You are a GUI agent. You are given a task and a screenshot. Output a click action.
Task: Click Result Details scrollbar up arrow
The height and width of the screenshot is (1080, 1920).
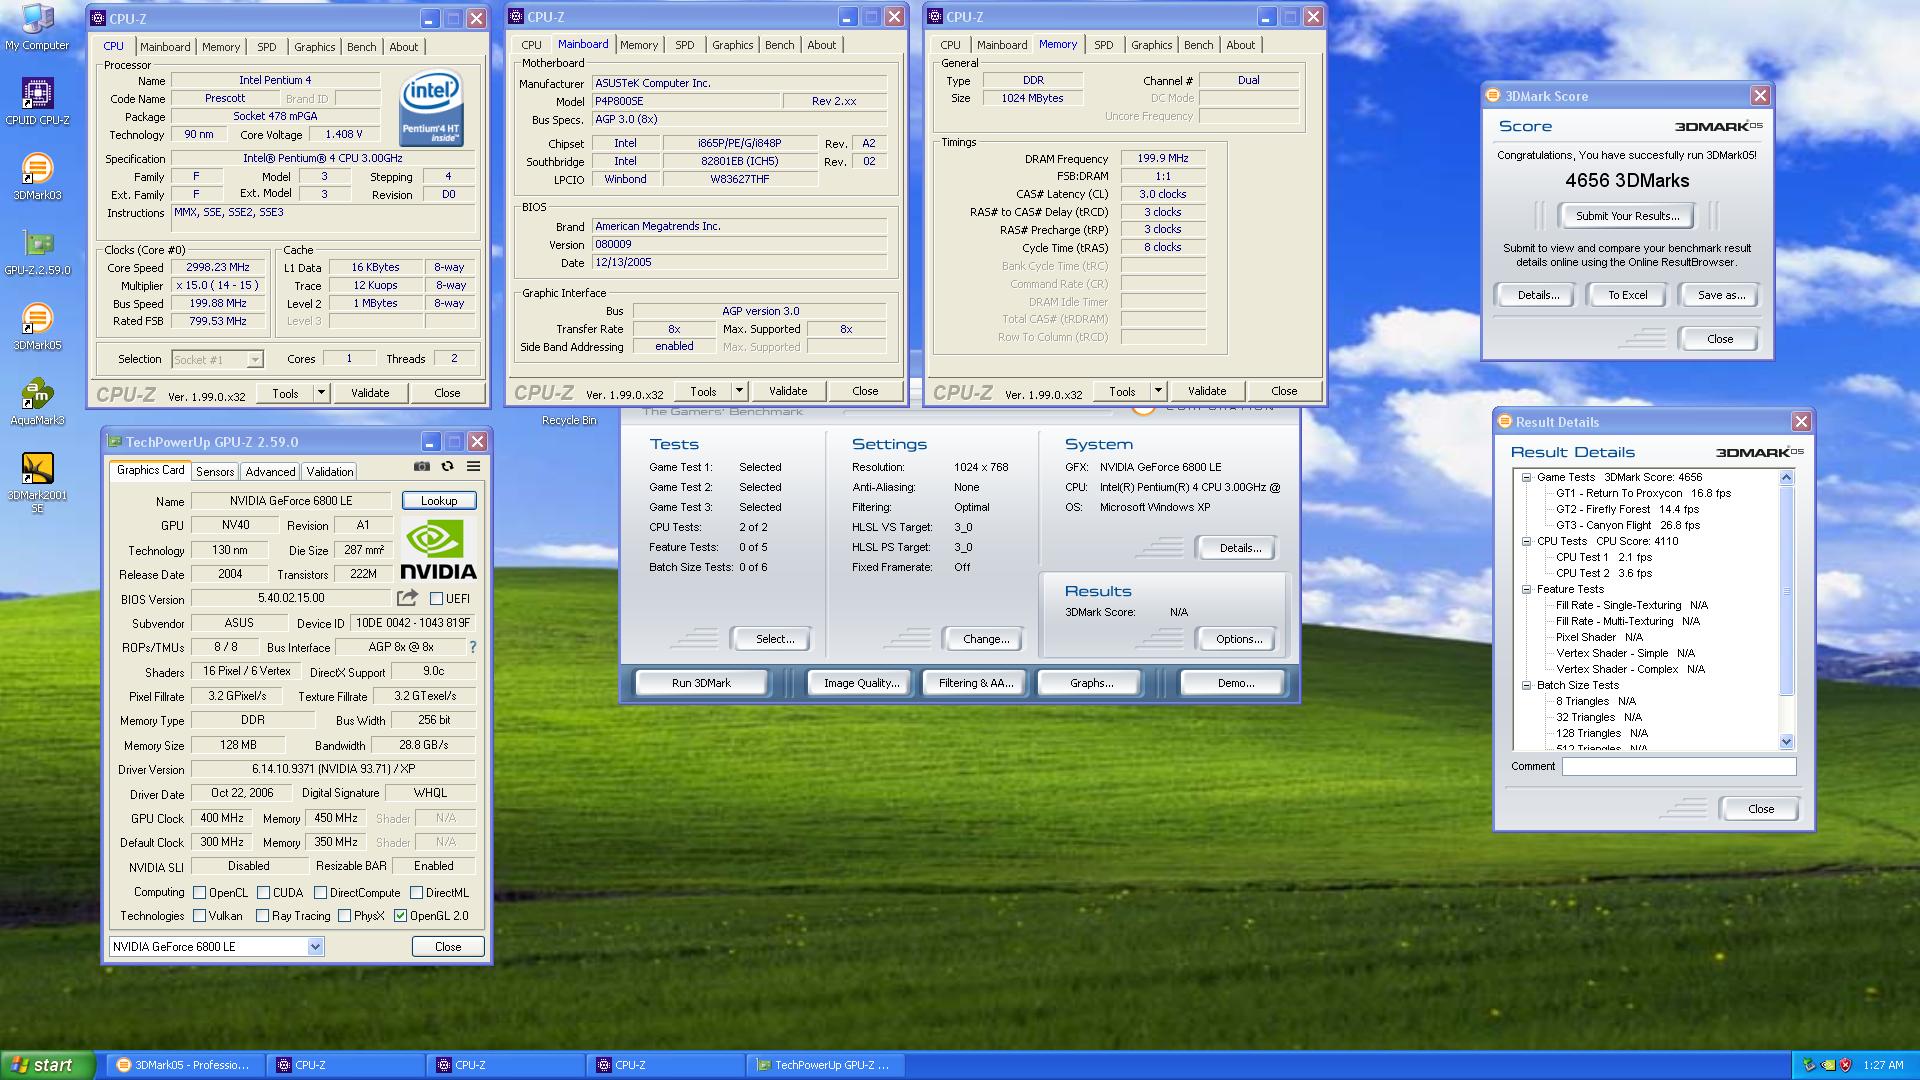pos(1787,478)
